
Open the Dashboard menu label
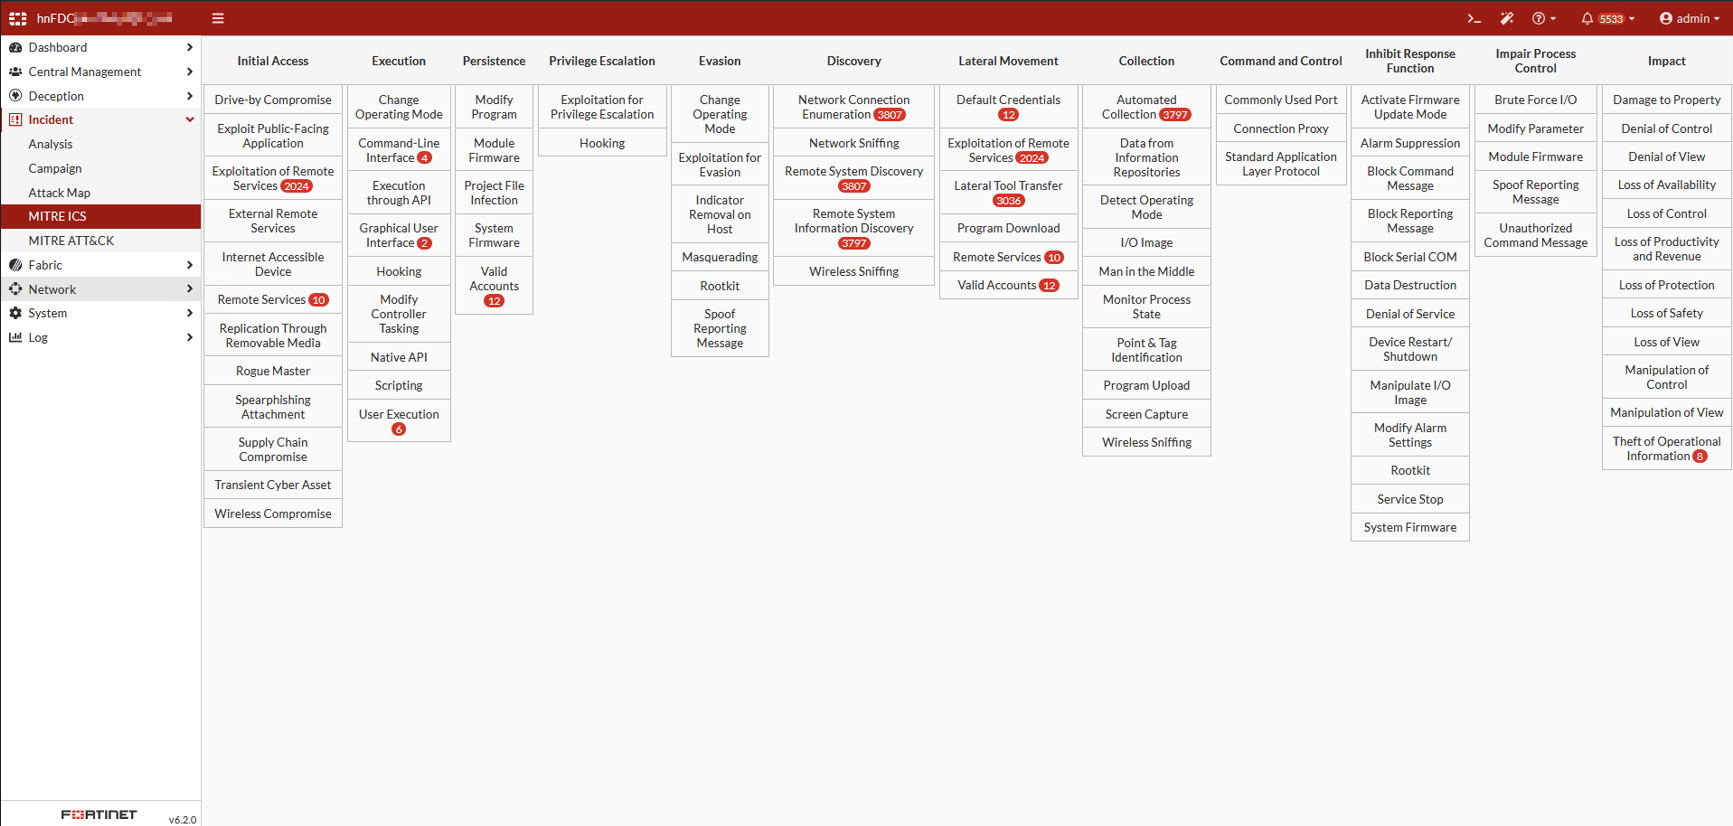(x=57, y=47)
